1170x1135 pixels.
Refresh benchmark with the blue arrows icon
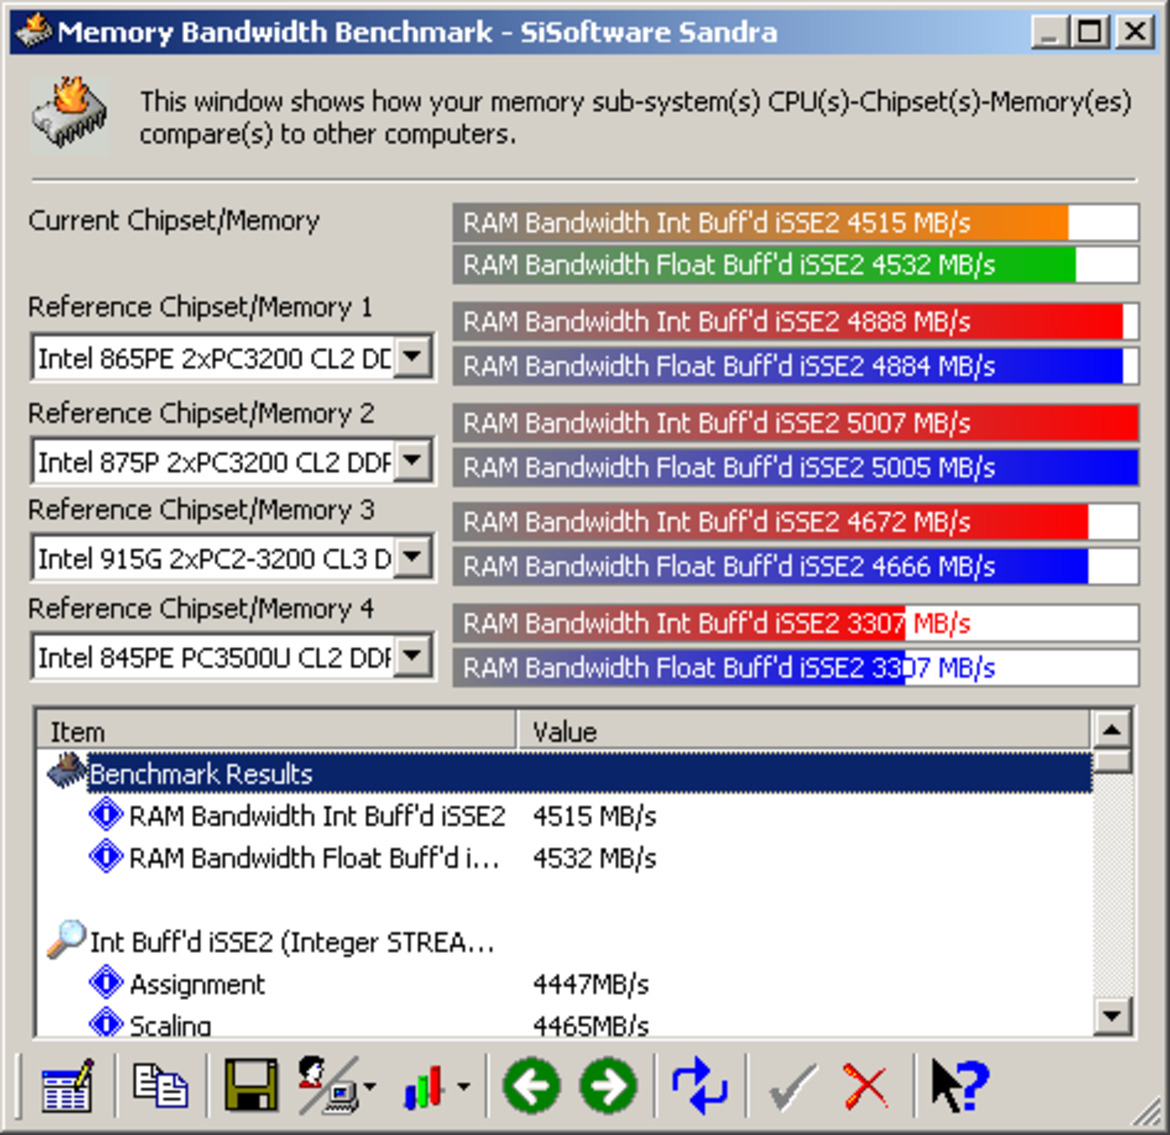click(699, 1086)
